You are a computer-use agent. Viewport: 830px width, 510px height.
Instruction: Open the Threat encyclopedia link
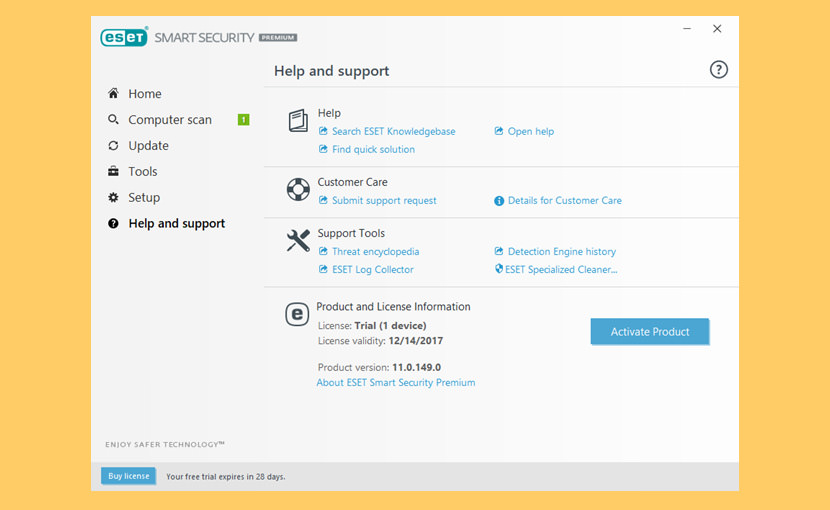[375, 252]
